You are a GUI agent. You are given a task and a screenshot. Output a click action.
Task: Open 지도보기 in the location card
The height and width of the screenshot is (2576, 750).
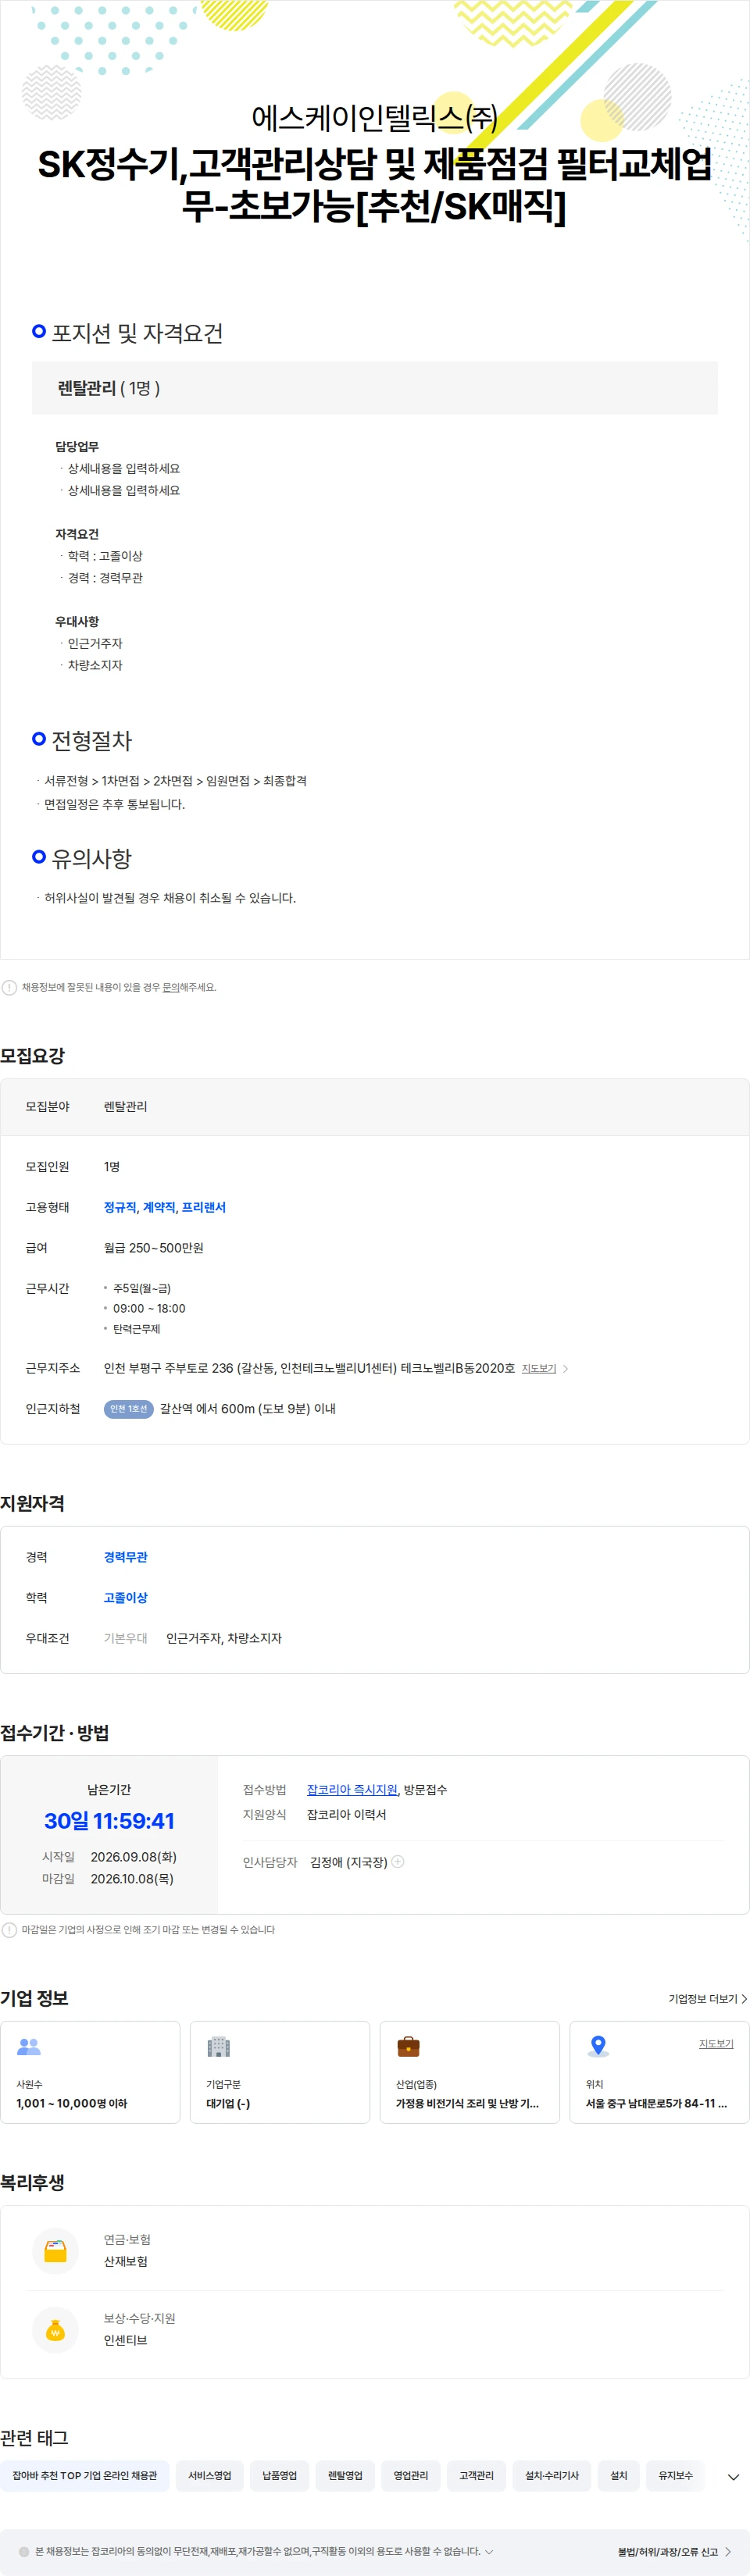click(716, 2043)
